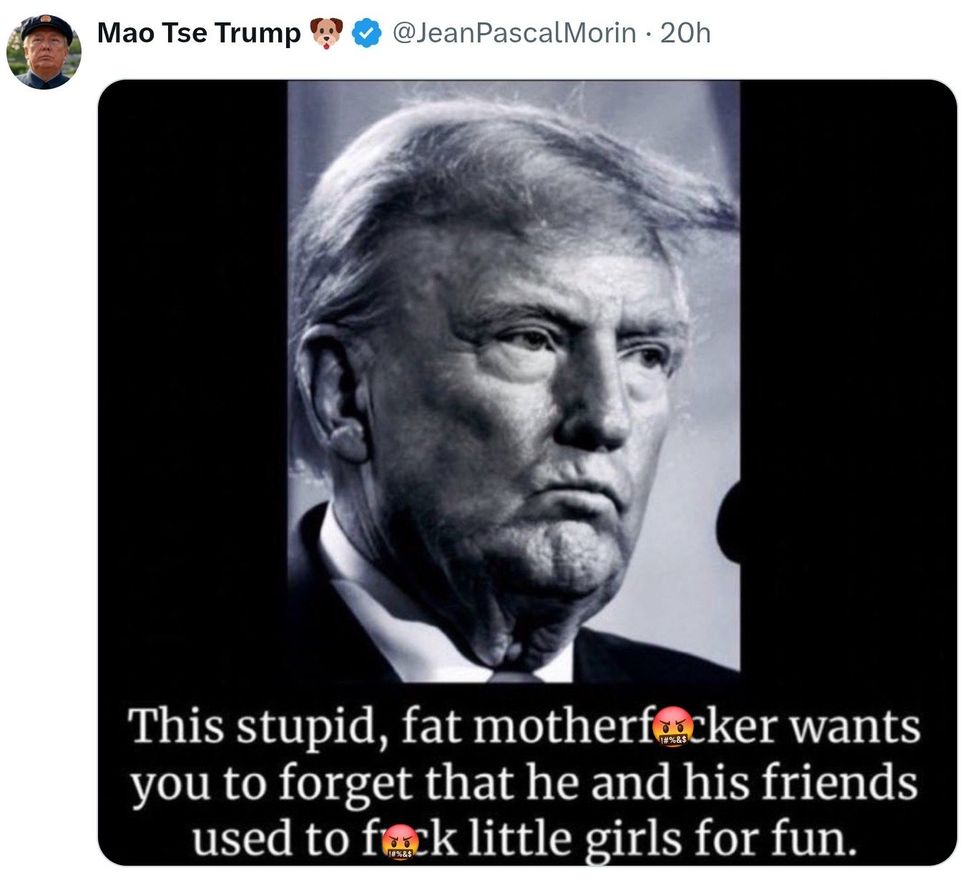Click the dark semicircle notch on the photo edge

pyautogui.click(x=729, y=522)
